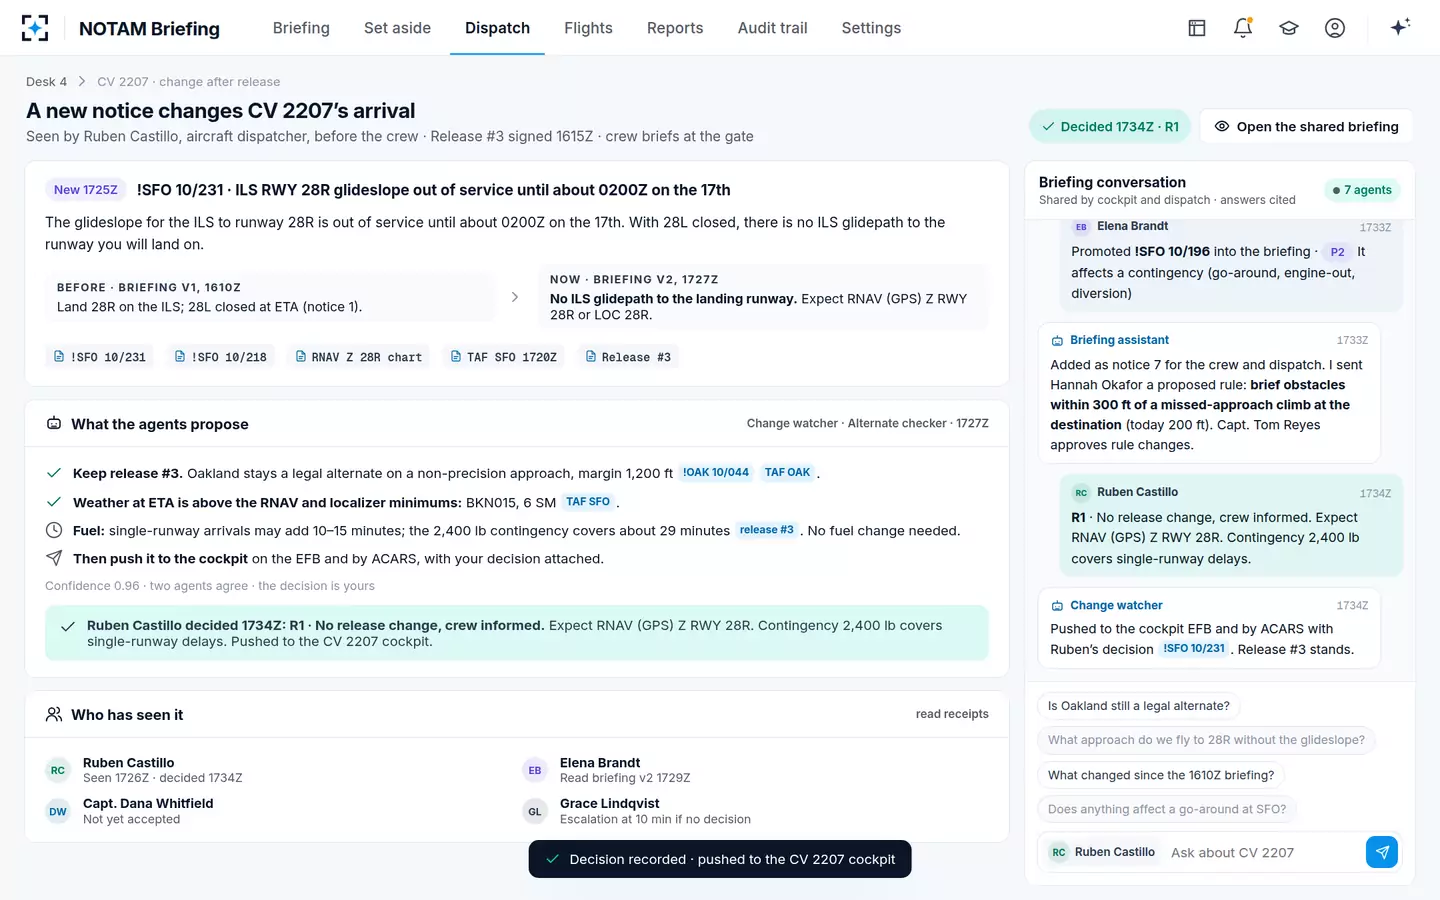Click the Elena Brandt avatar in read receipts
The image size is (1440, 900).
pyautogui.click(x=535, y=770)
